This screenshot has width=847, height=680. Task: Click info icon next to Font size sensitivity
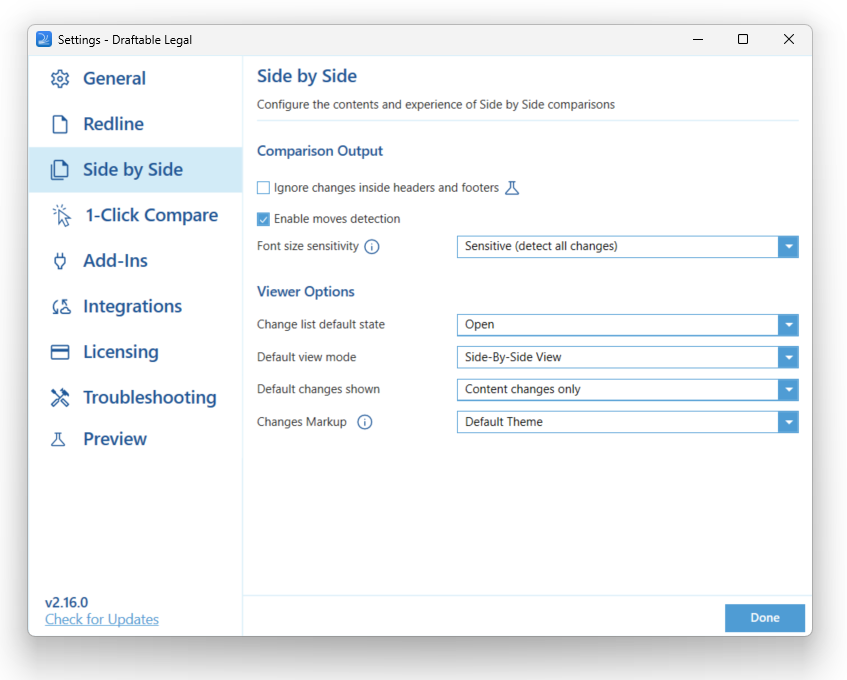pyautogui.click(x=372, y=247)
